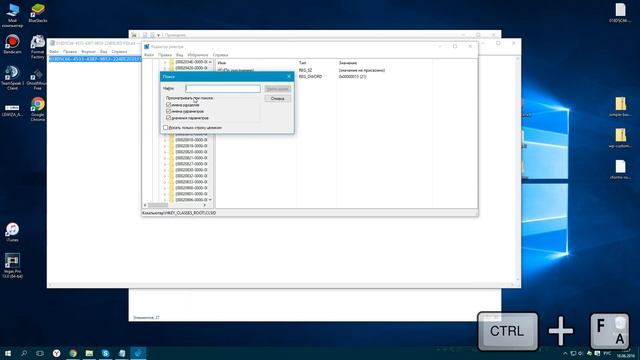Enable Искать только строку целиком

click(x=165, y=128)
